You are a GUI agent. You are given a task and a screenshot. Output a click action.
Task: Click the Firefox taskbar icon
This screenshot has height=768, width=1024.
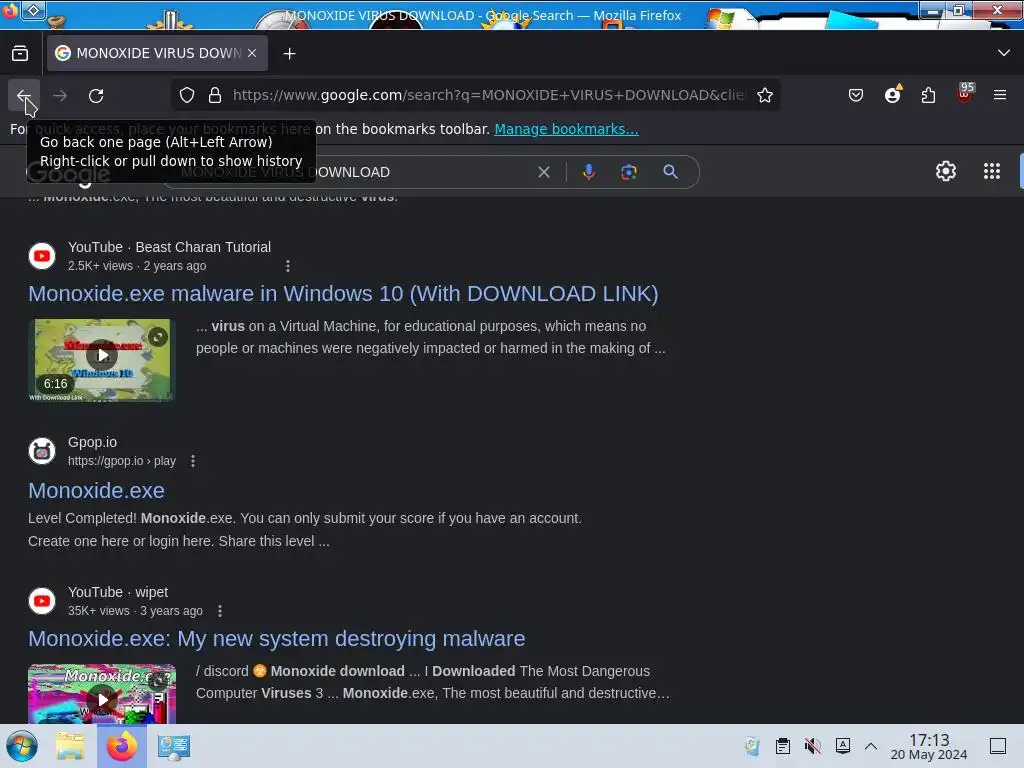tap(122, 746)
